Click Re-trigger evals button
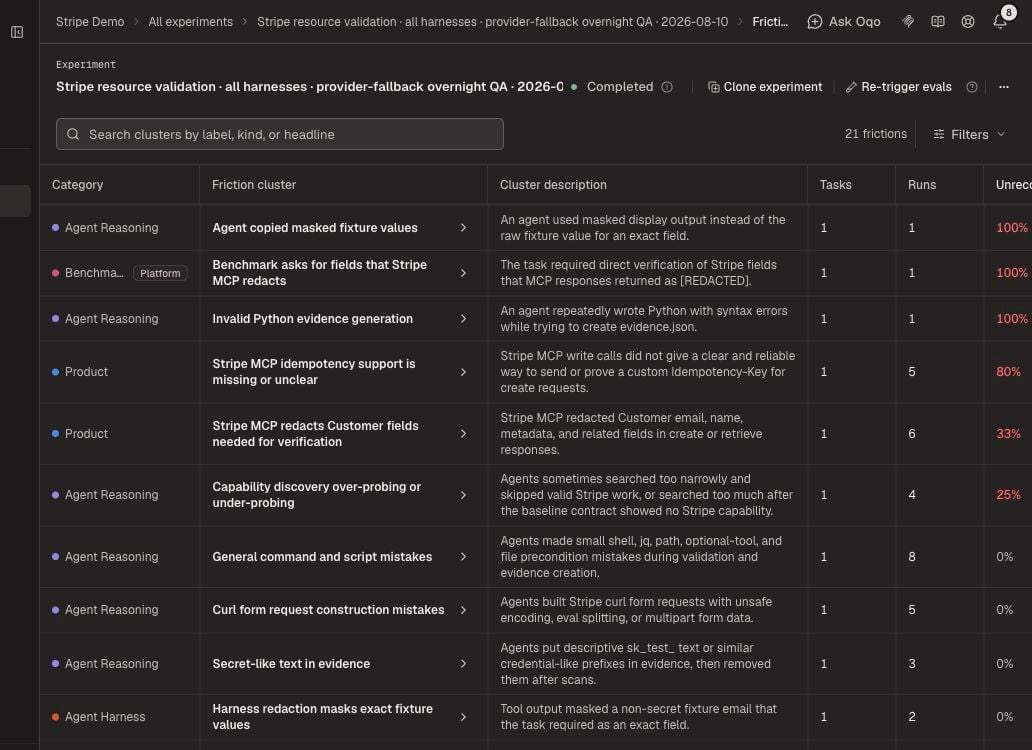 (x=898, y=87)
